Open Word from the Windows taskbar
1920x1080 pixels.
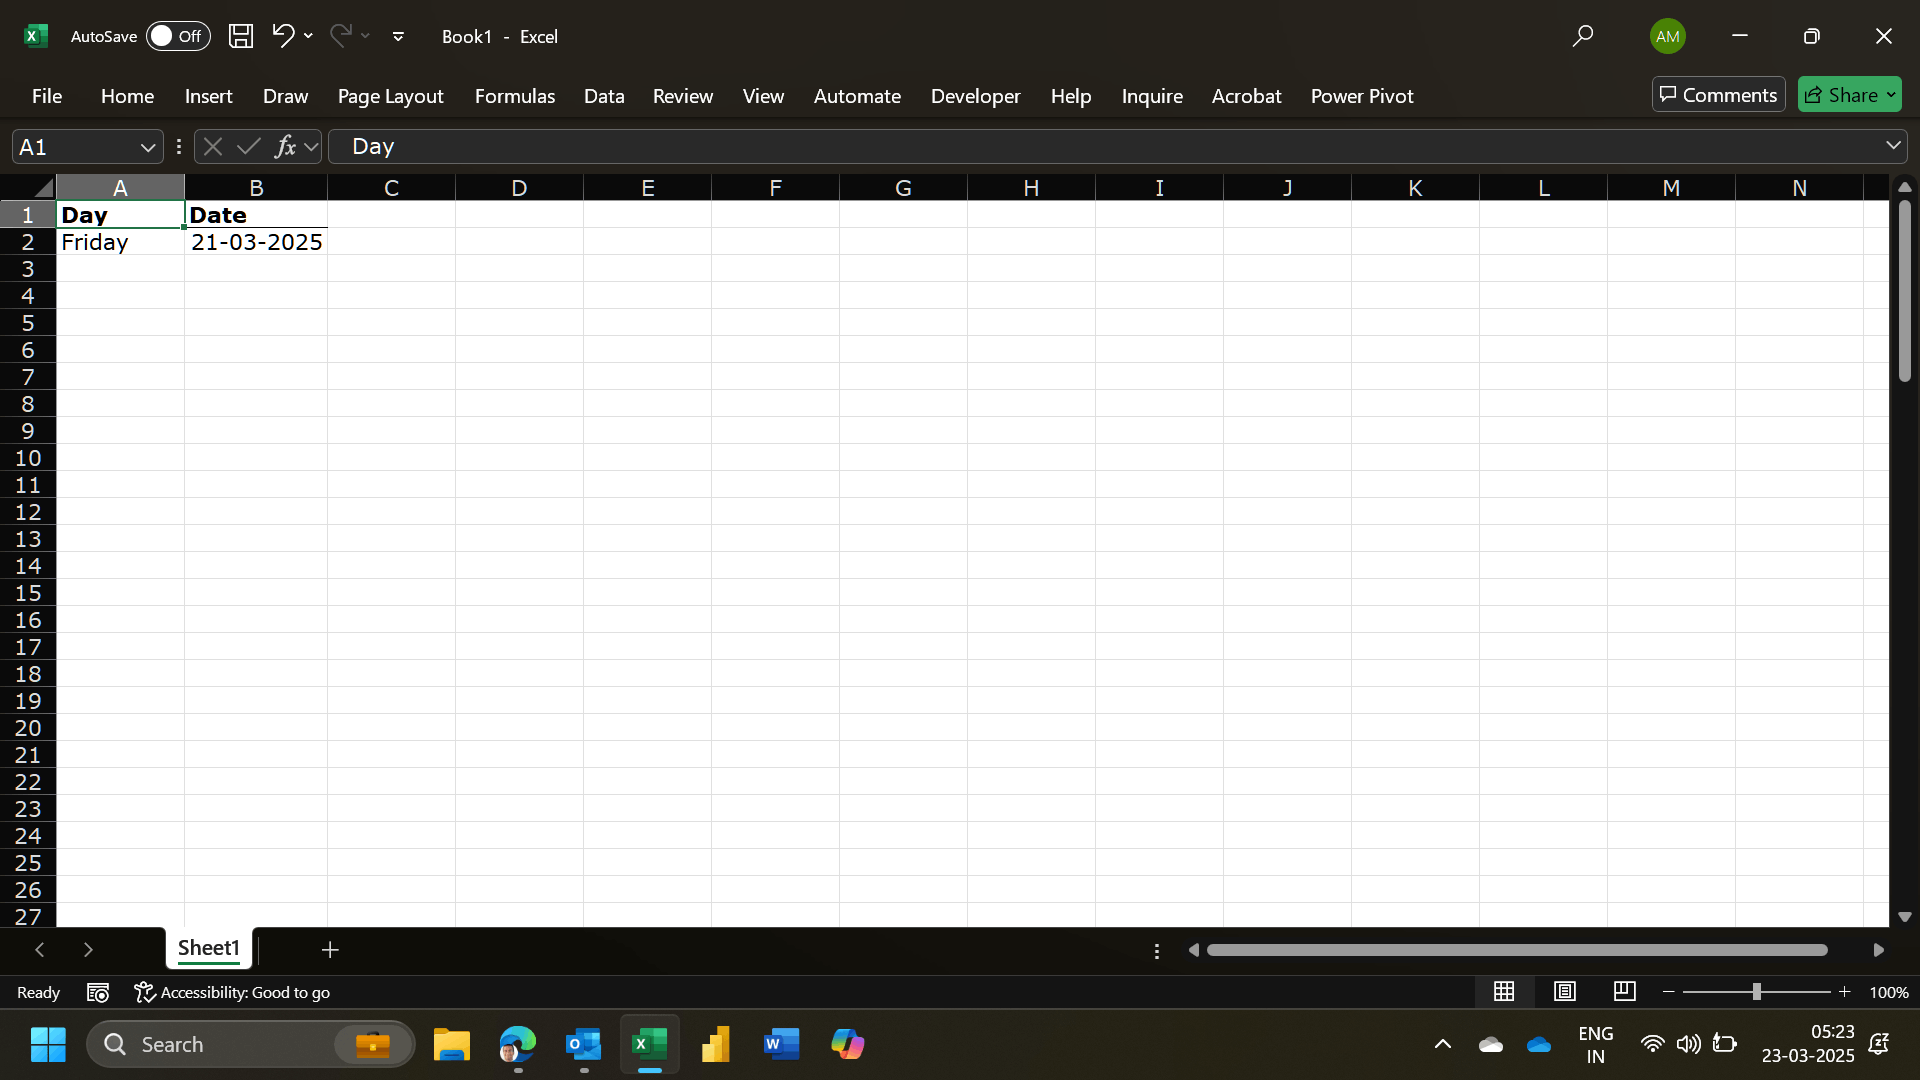tap(781, 1044)
